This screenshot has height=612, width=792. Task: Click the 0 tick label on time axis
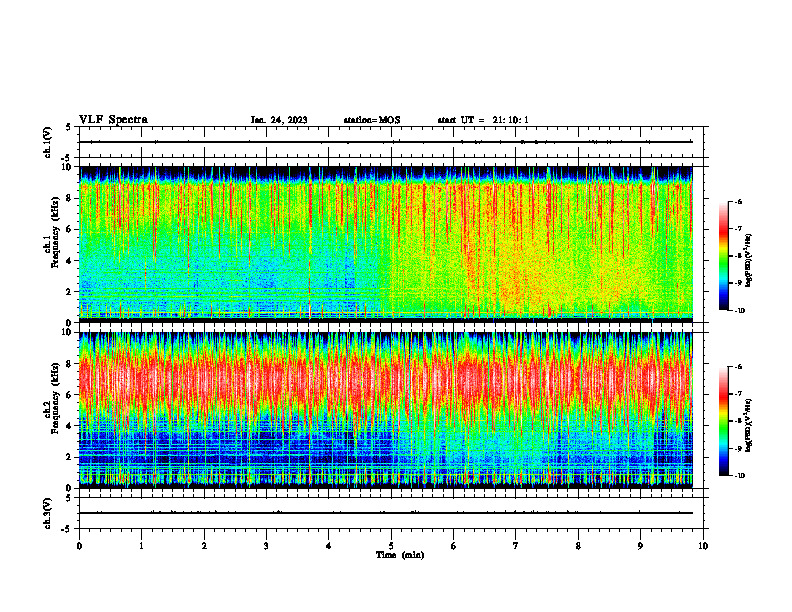point(79,546)
